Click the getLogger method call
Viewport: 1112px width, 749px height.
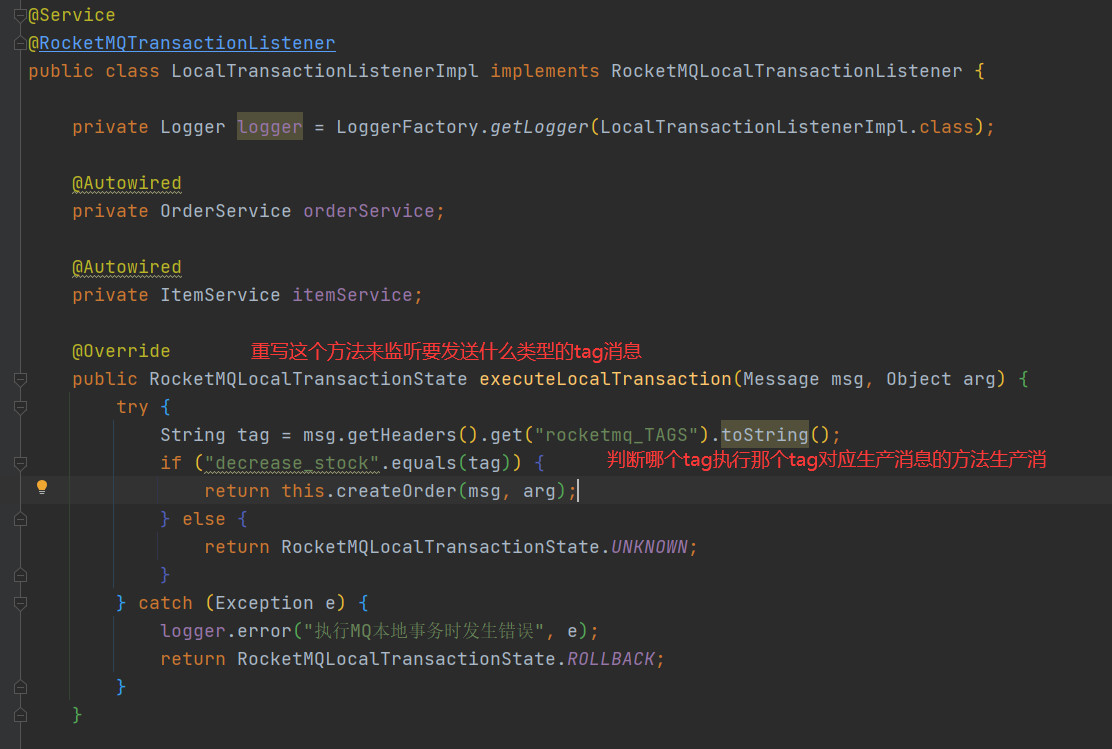coord(539,127)
